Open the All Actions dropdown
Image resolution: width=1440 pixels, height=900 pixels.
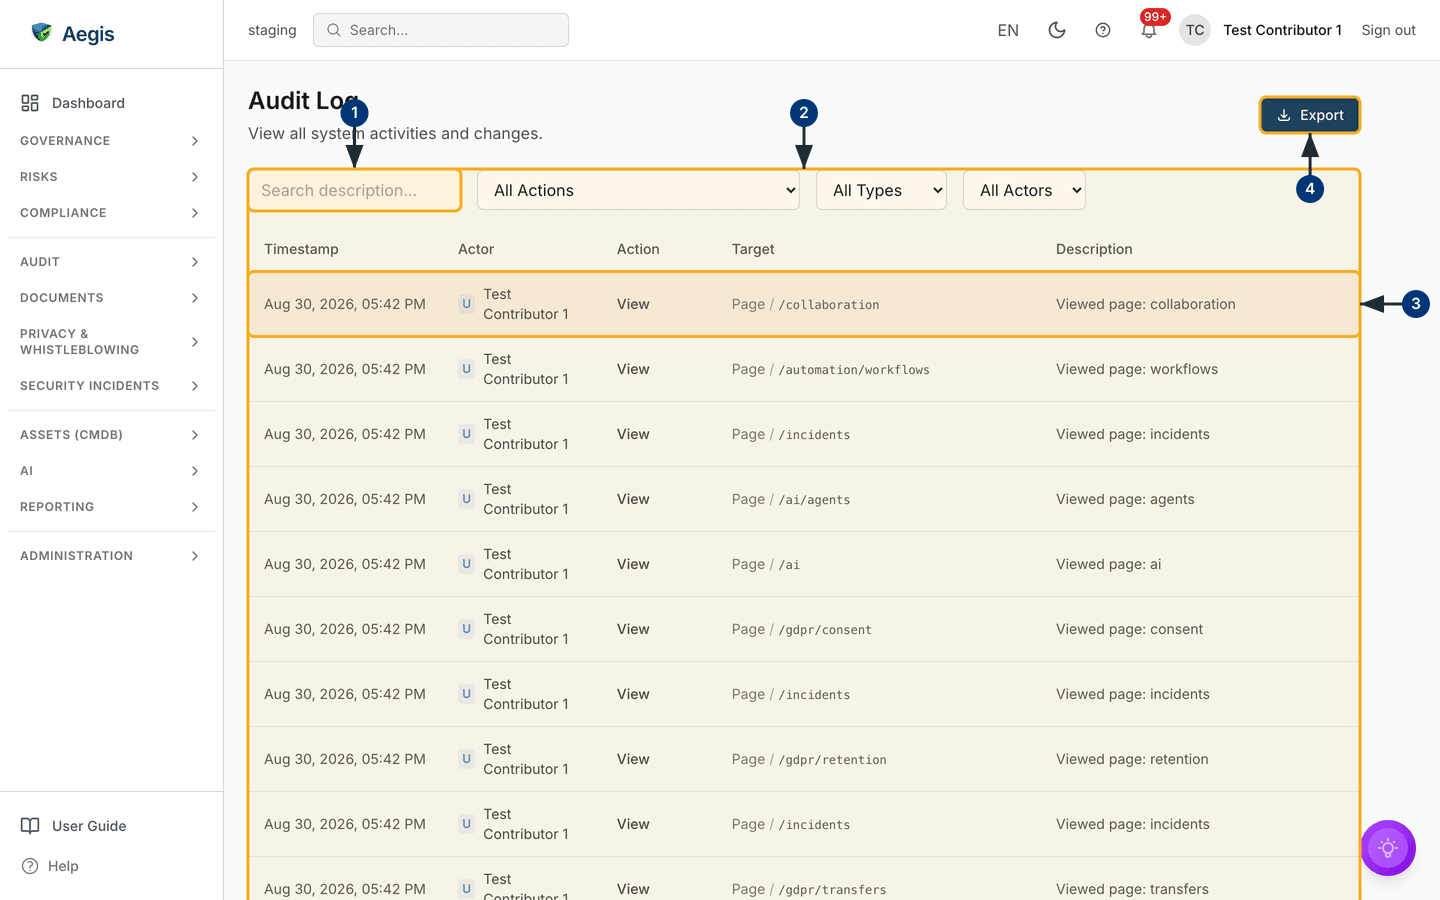click(x=638, y=190)
